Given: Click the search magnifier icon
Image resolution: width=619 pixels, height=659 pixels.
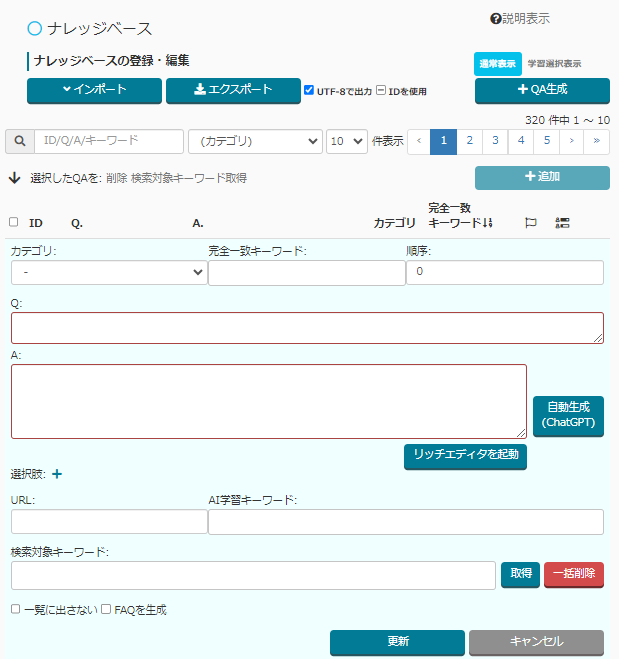Looking at the screenshot, I should point(20,141).
